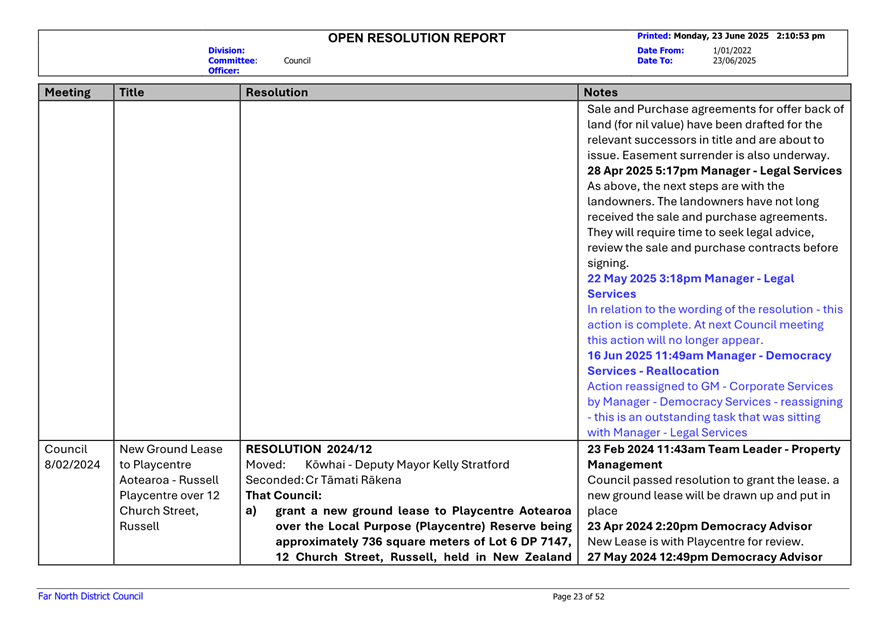The width and height of the screenshot is (885, 626).
Task: Select the Date To value 23/06/2025
Action: pos(734,60)
